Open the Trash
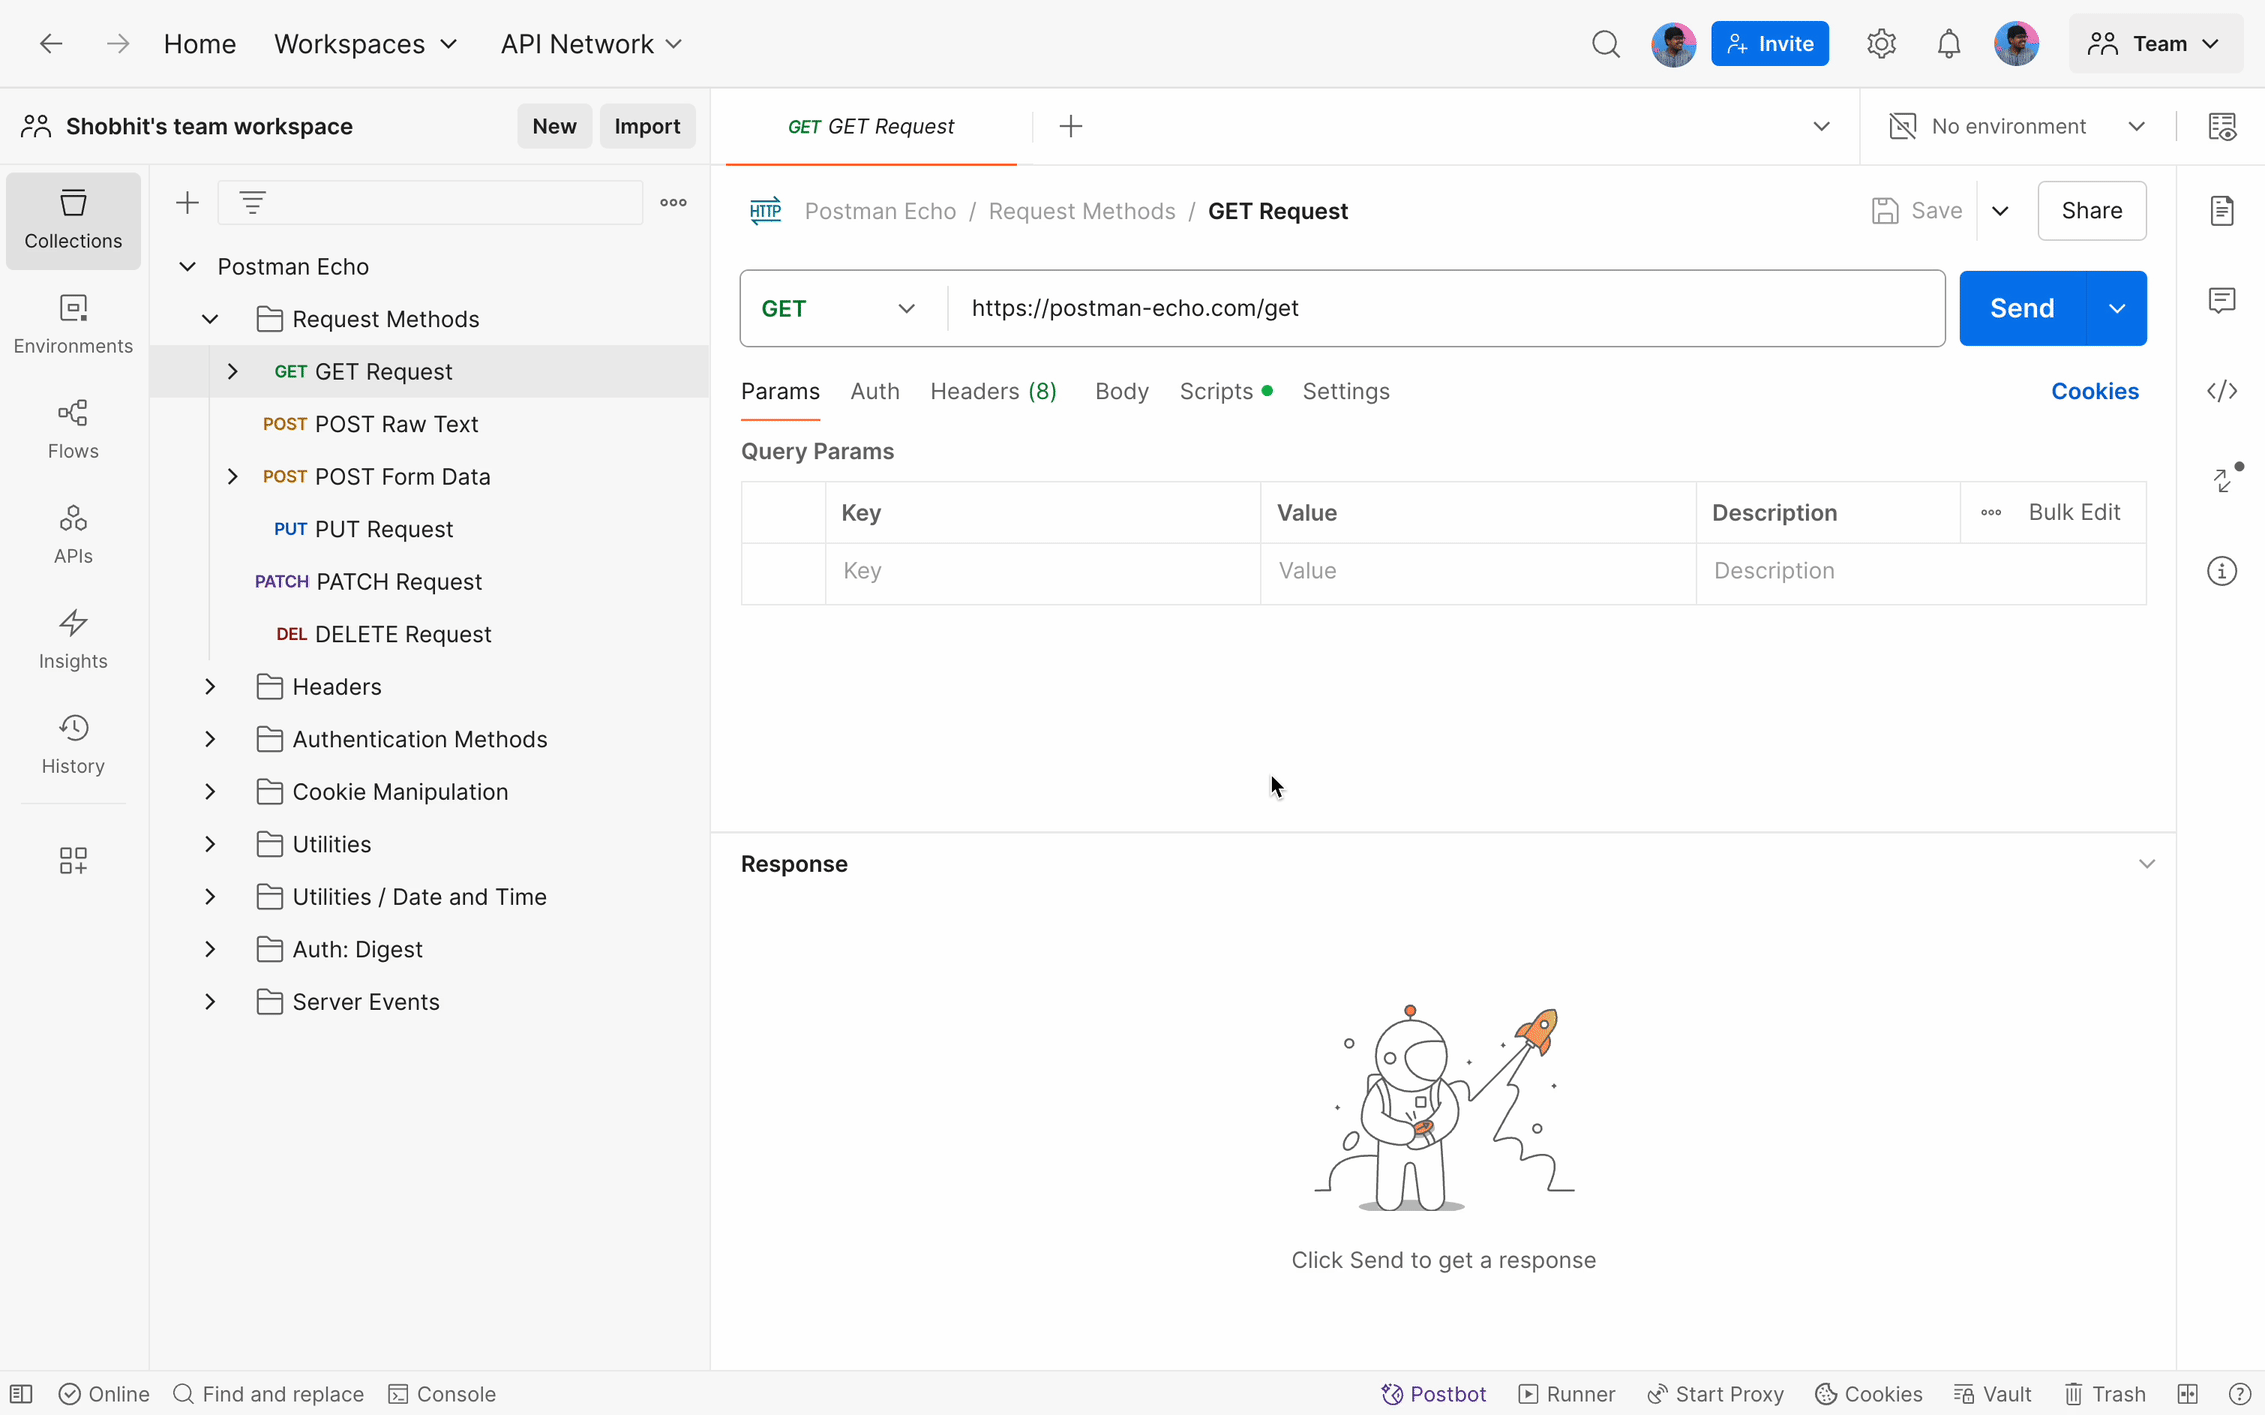2265x1415 pixels. pyautogui.click(x=2103, y=1393)
